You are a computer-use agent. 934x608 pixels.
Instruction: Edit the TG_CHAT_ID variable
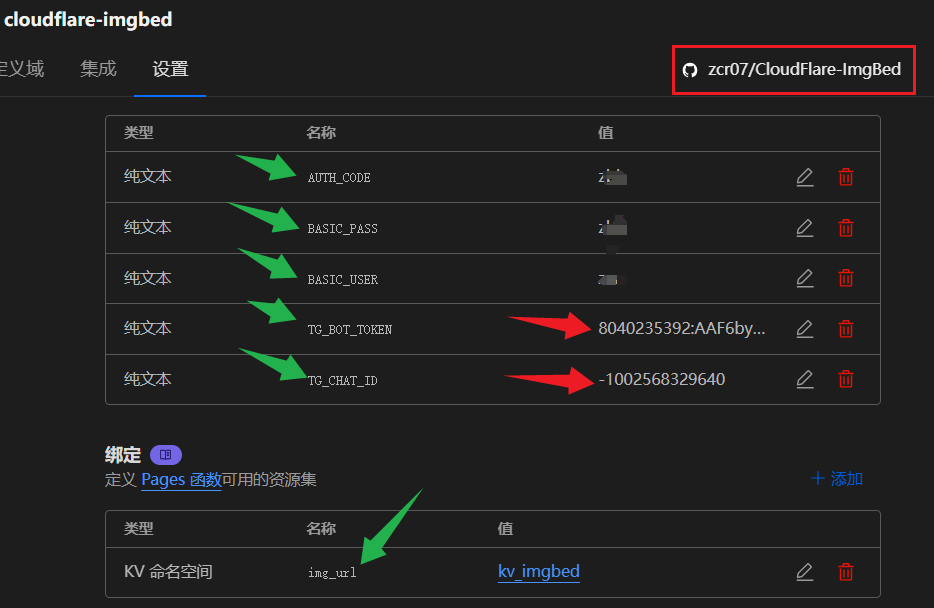coord(805,379)
